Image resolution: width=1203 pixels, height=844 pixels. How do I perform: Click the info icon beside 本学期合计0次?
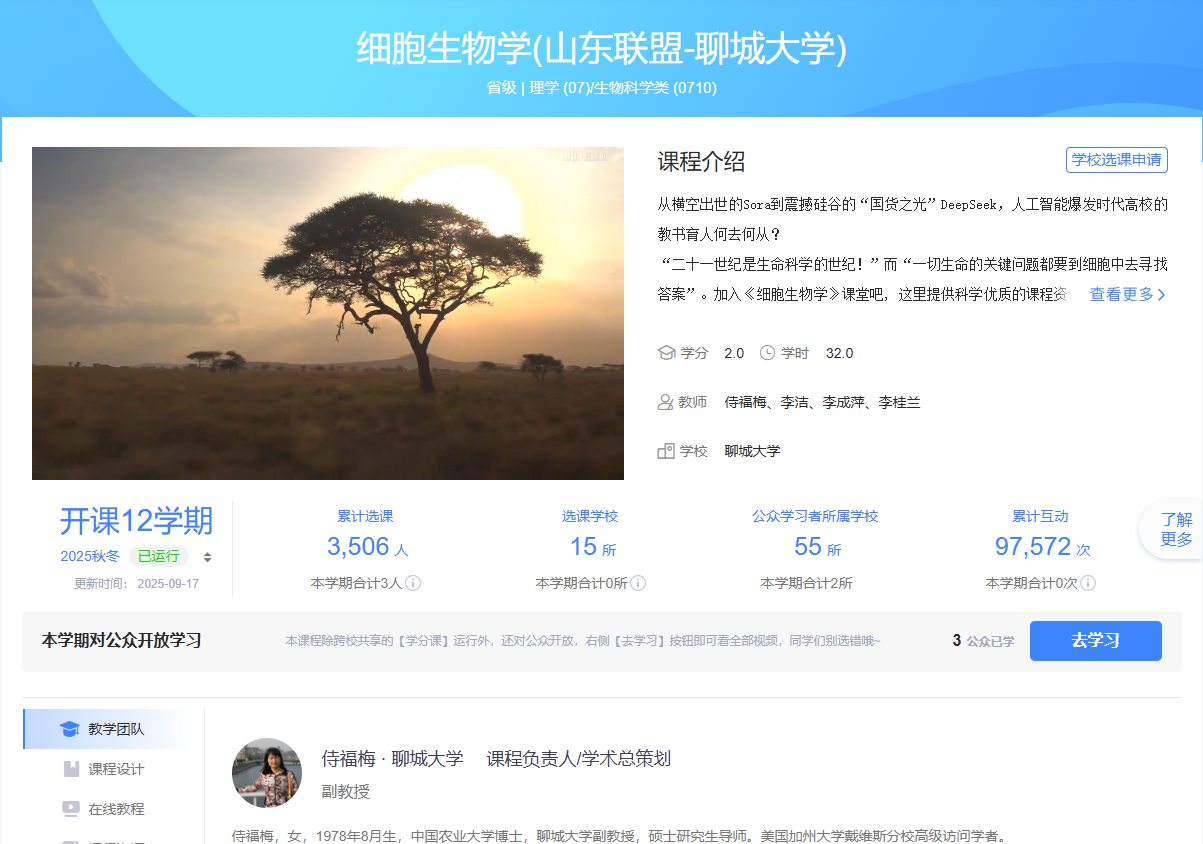pyautogui.click(x=1088, y=583)
